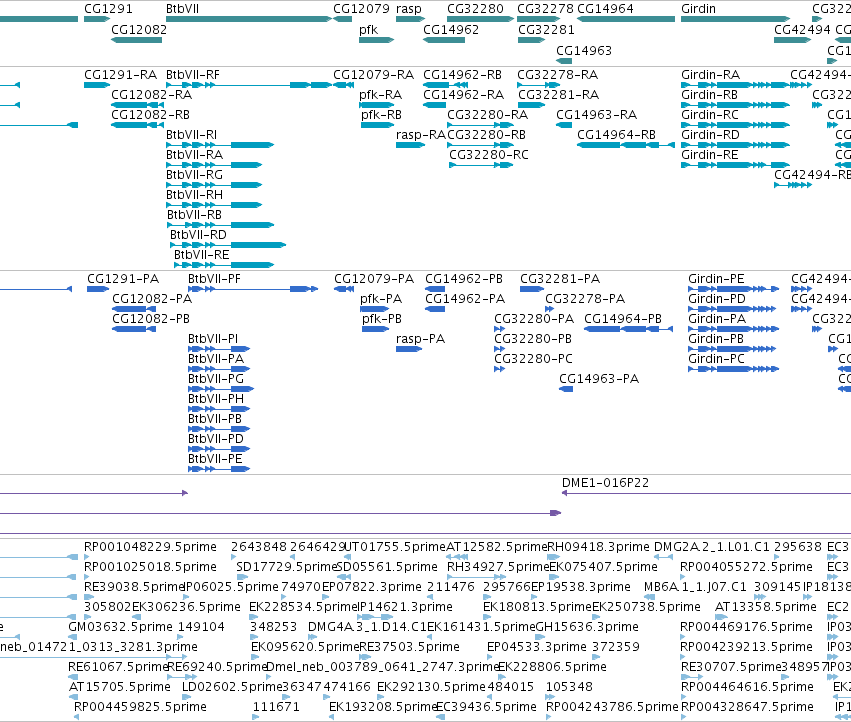
Task: Click the Girdin-RC transcript
Action: tap(735, 125)
